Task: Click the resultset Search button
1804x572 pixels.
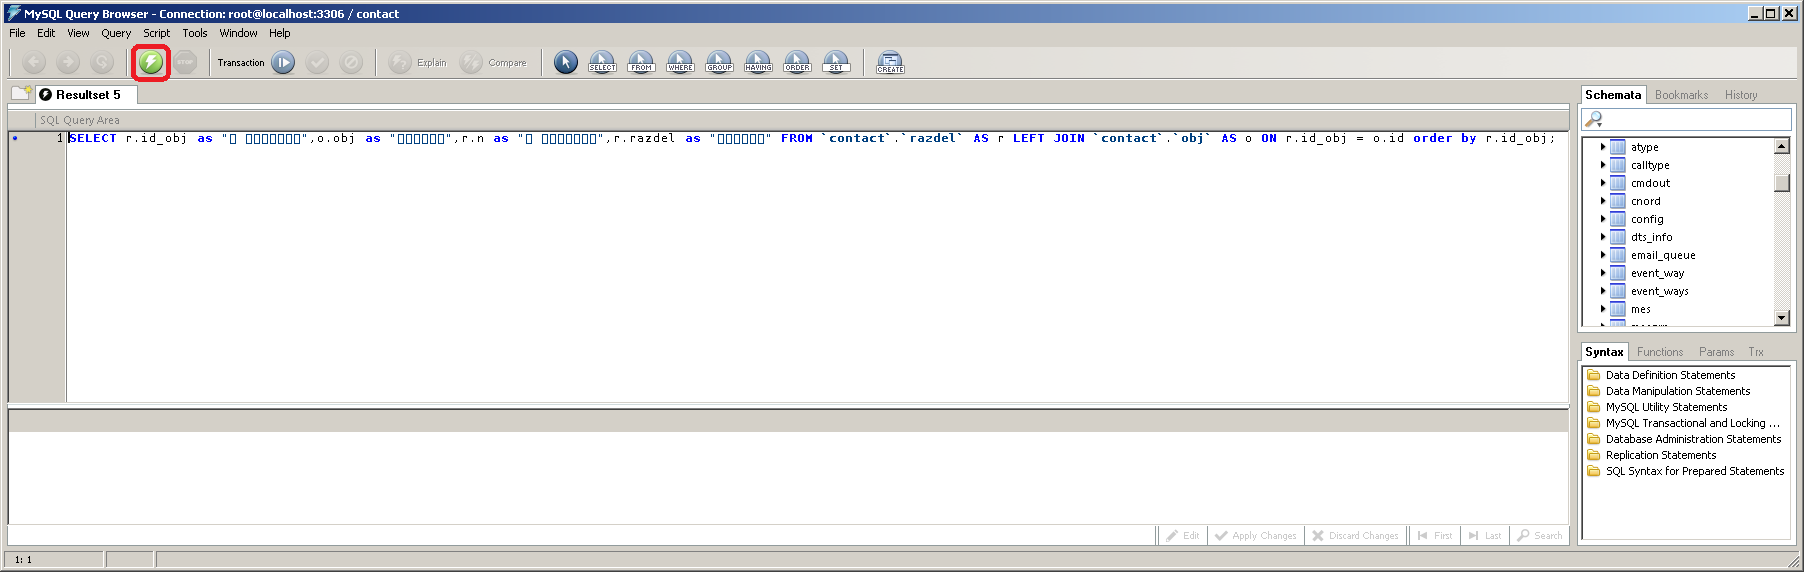Action: coord(1539,536)
